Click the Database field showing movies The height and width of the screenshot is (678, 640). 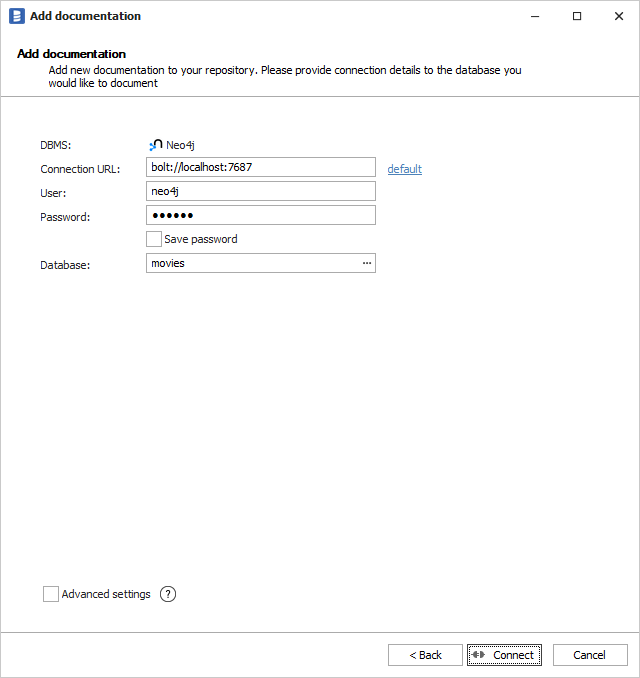[250, 263]
